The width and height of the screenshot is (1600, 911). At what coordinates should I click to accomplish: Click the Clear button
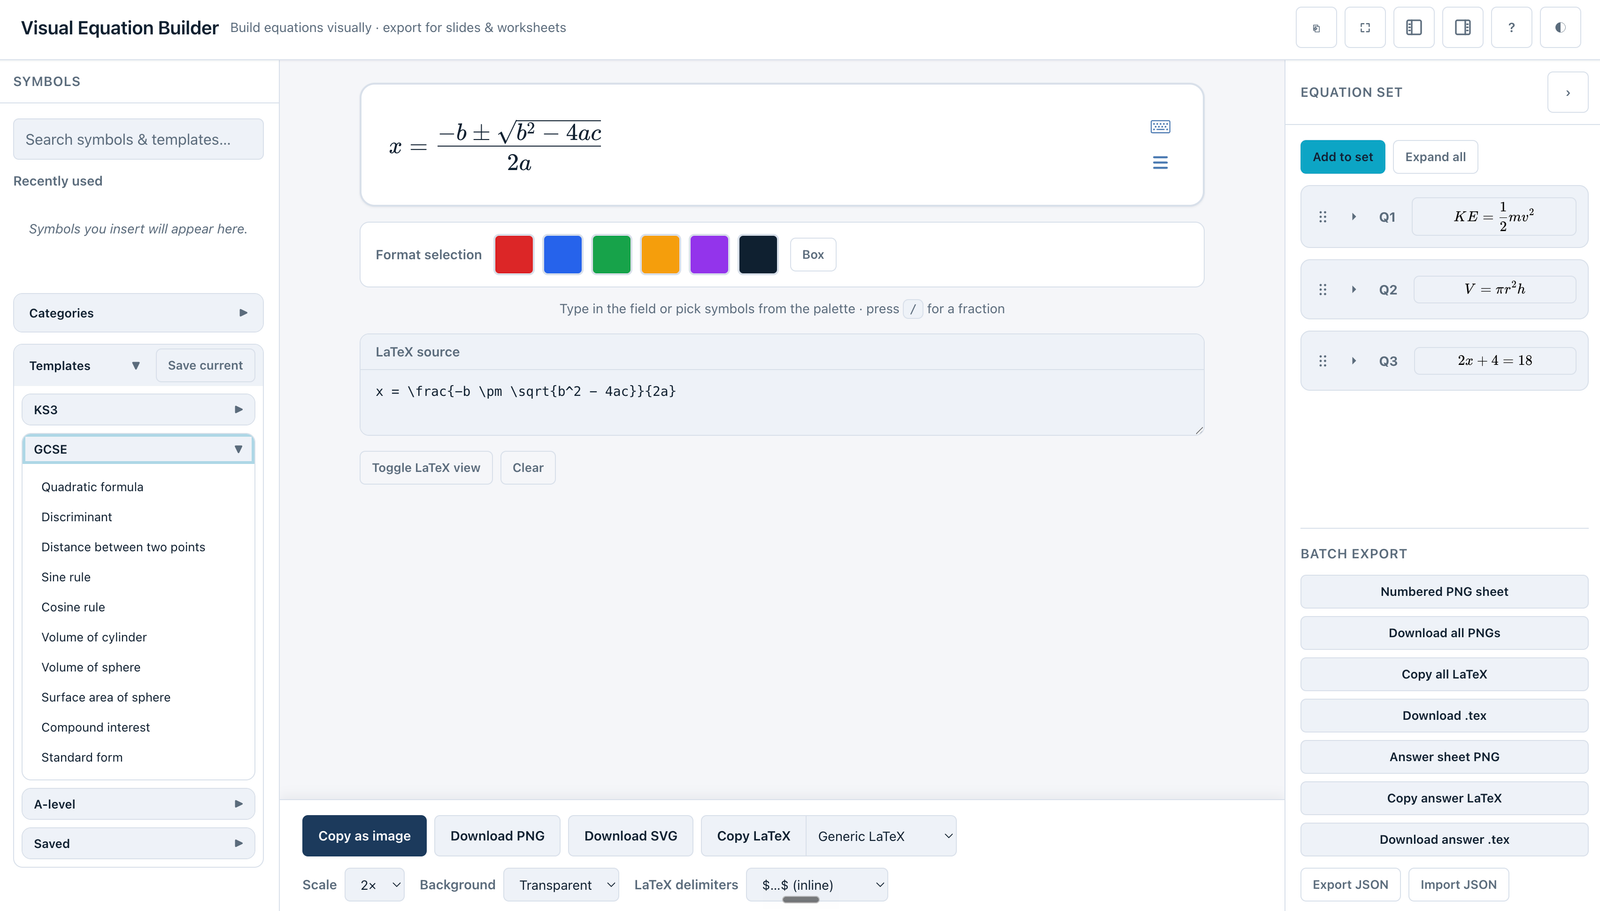pos(528,468)
